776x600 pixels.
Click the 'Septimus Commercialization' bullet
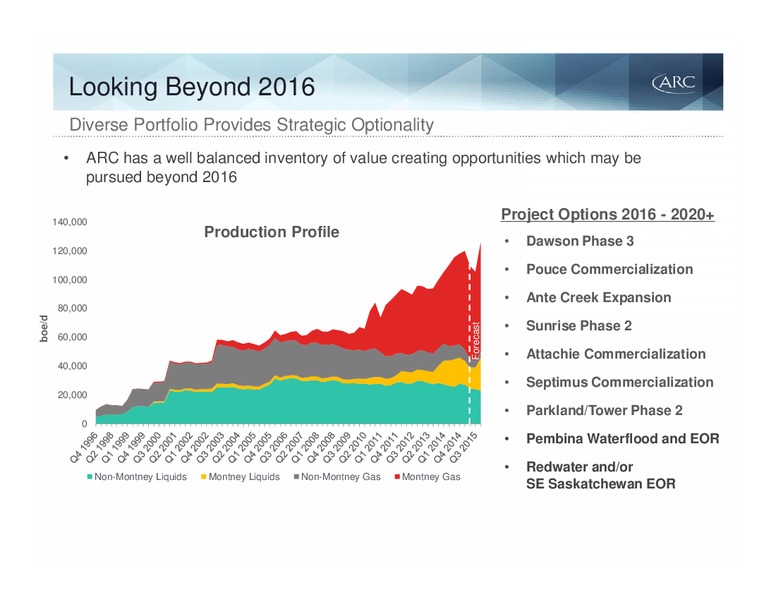(x=620, y=382)
